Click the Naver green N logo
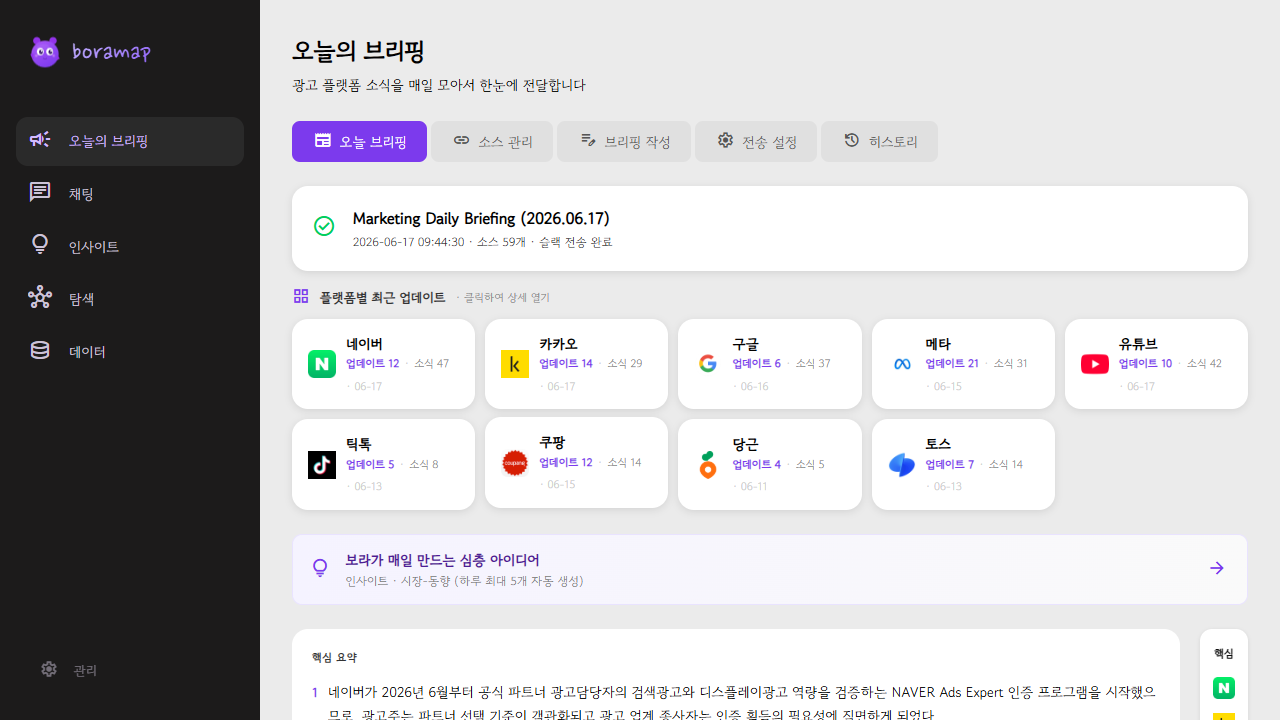This screenshot has width=1280, height=720. coord(322,364)
